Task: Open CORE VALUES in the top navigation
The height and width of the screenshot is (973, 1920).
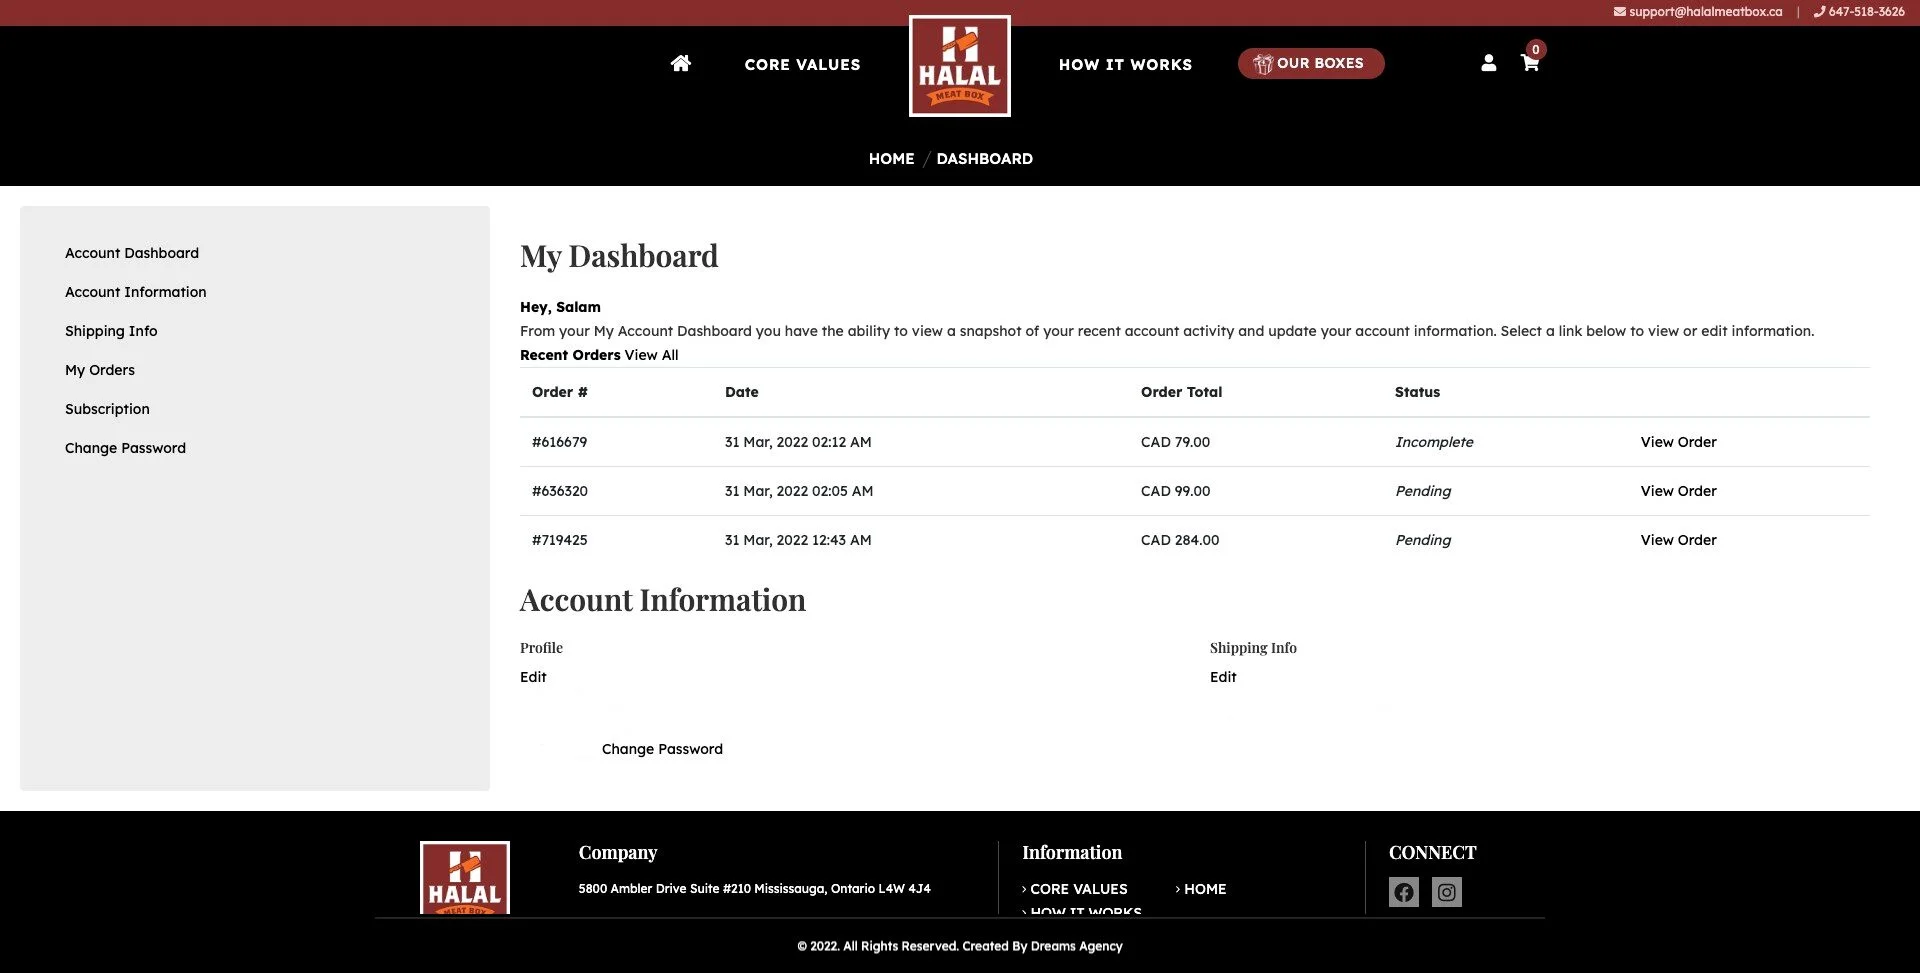Action: [802, 64]
